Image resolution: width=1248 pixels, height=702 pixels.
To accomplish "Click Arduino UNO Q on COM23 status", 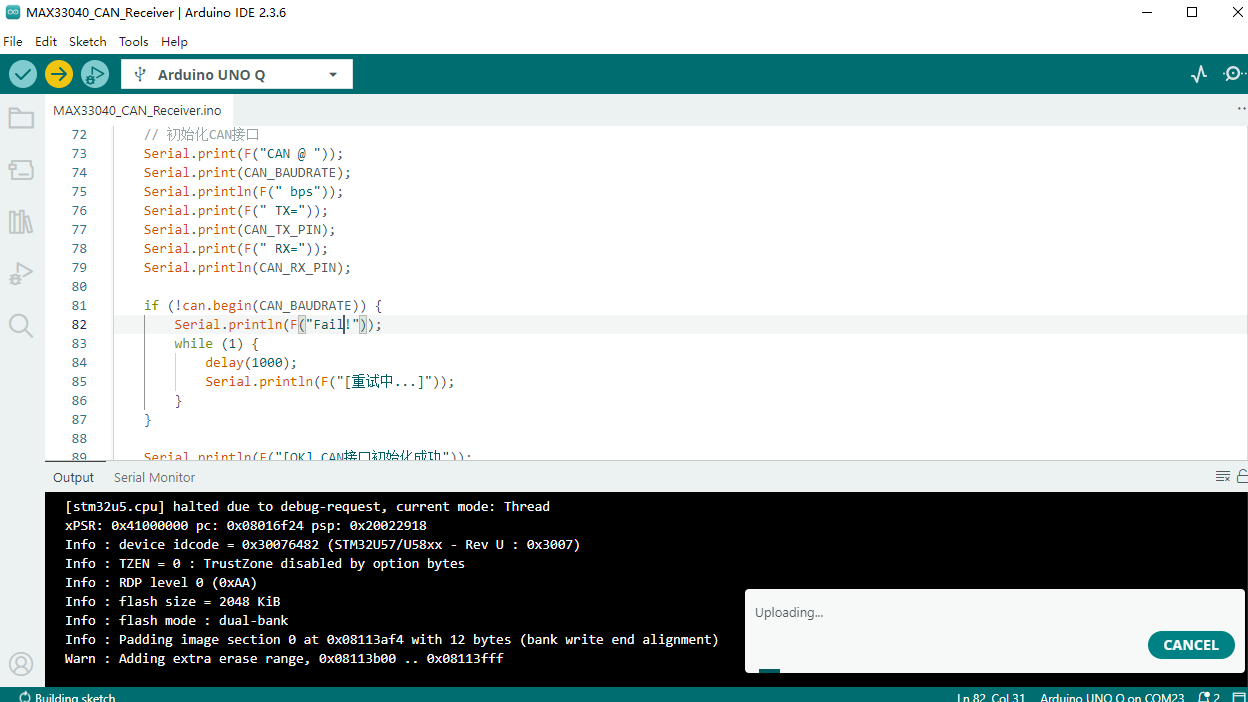I will 1112,697.
